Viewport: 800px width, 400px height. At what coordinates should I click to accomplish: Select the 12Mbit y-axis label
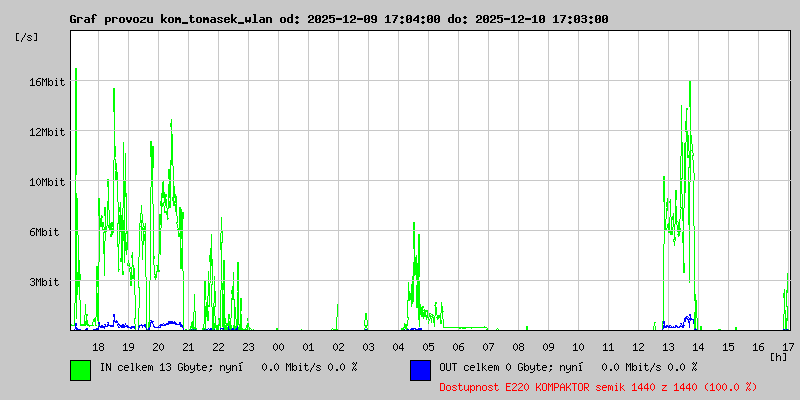[x=46, y=132]
